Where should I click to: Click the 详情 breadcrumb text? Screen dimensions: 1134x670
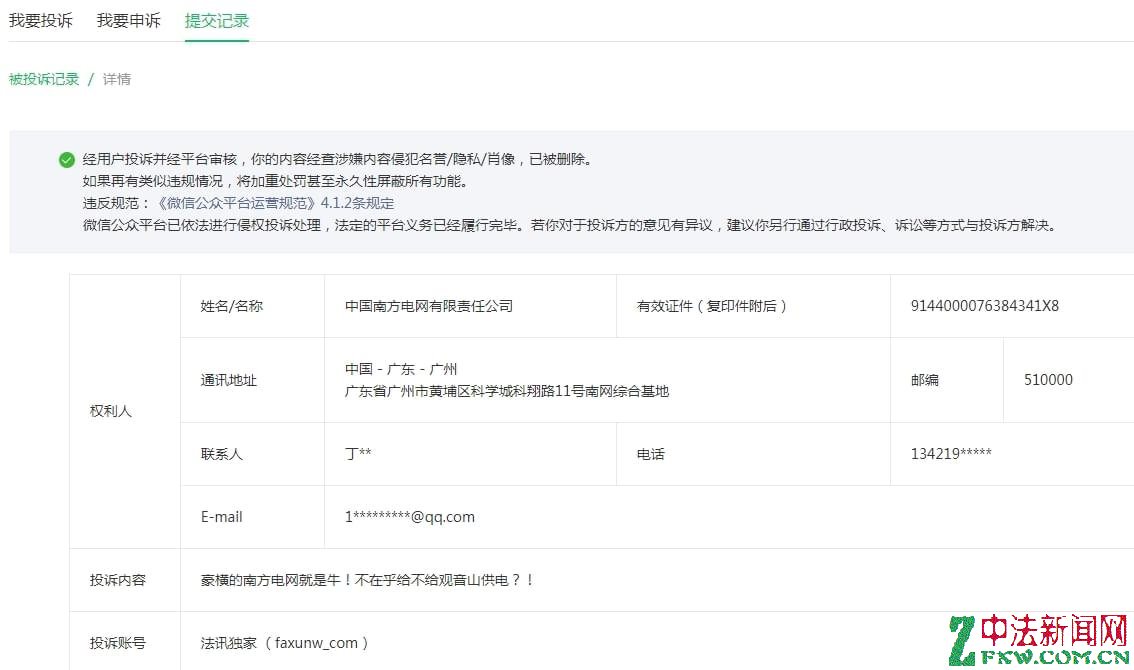point(117,79)
